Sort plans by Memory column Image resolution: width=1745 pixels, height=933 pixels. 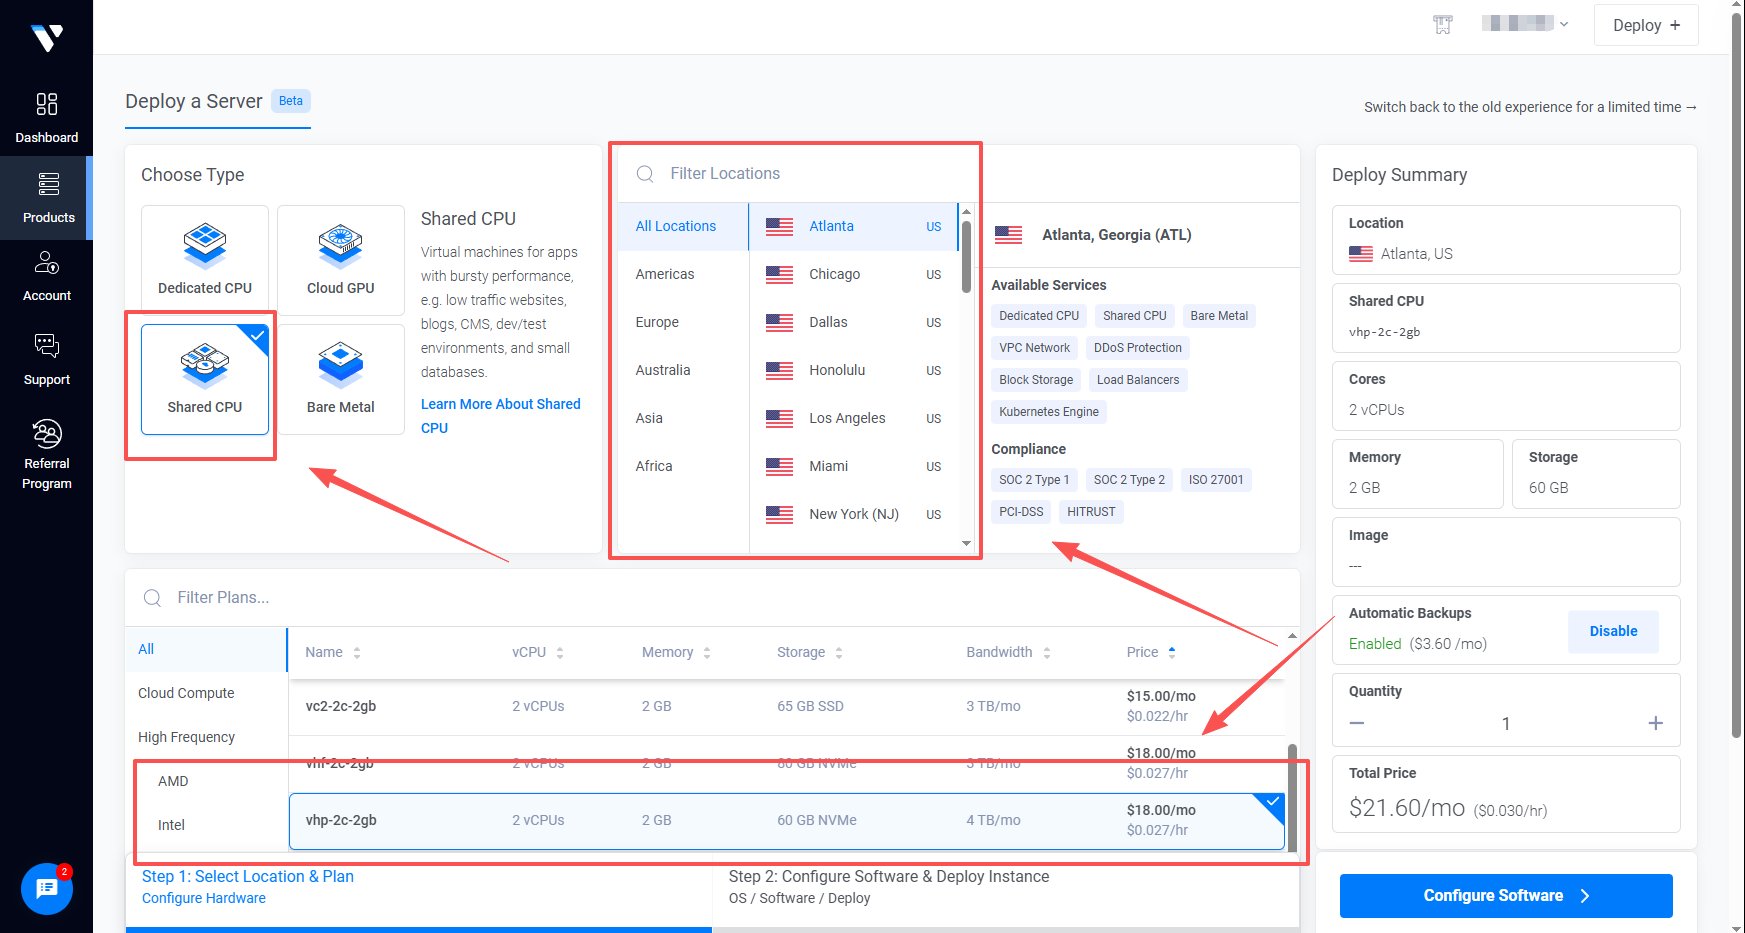tap(676, 652)
